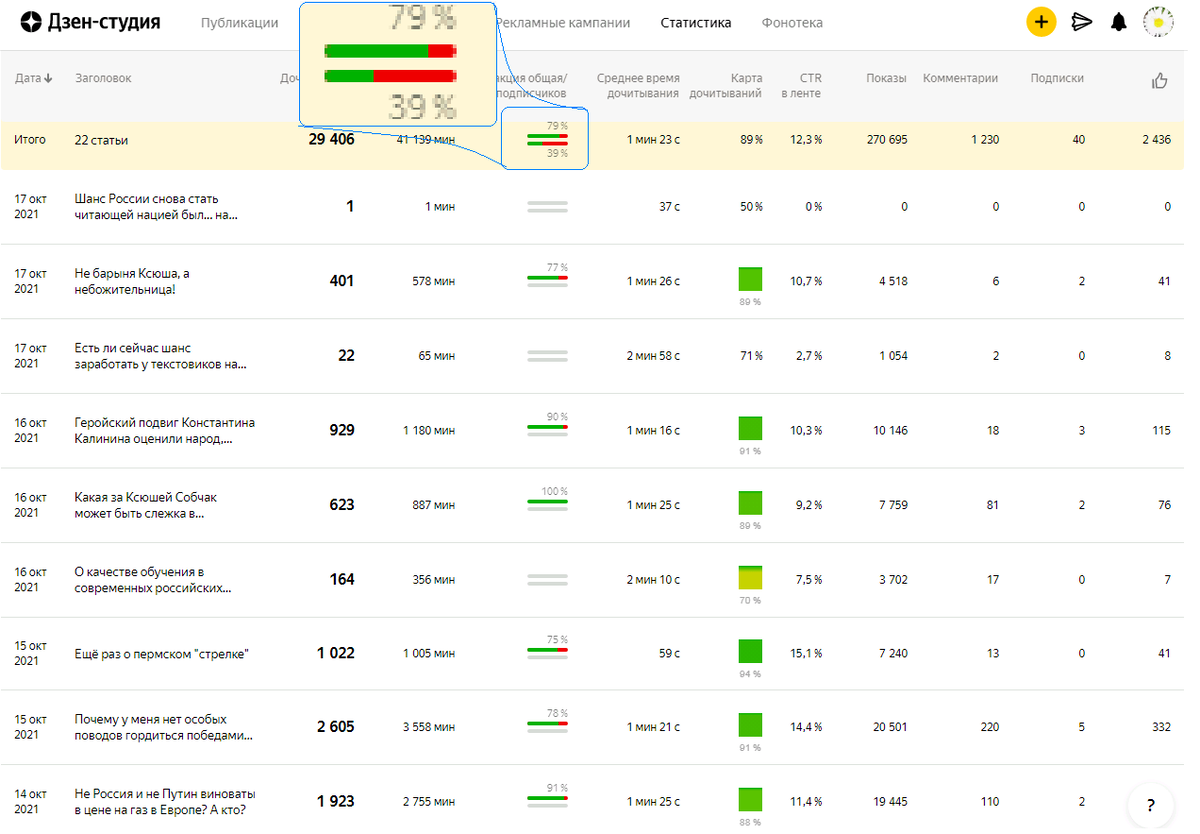Open the Фонотека tab
1200x834 pixels.
coord(792,23)
